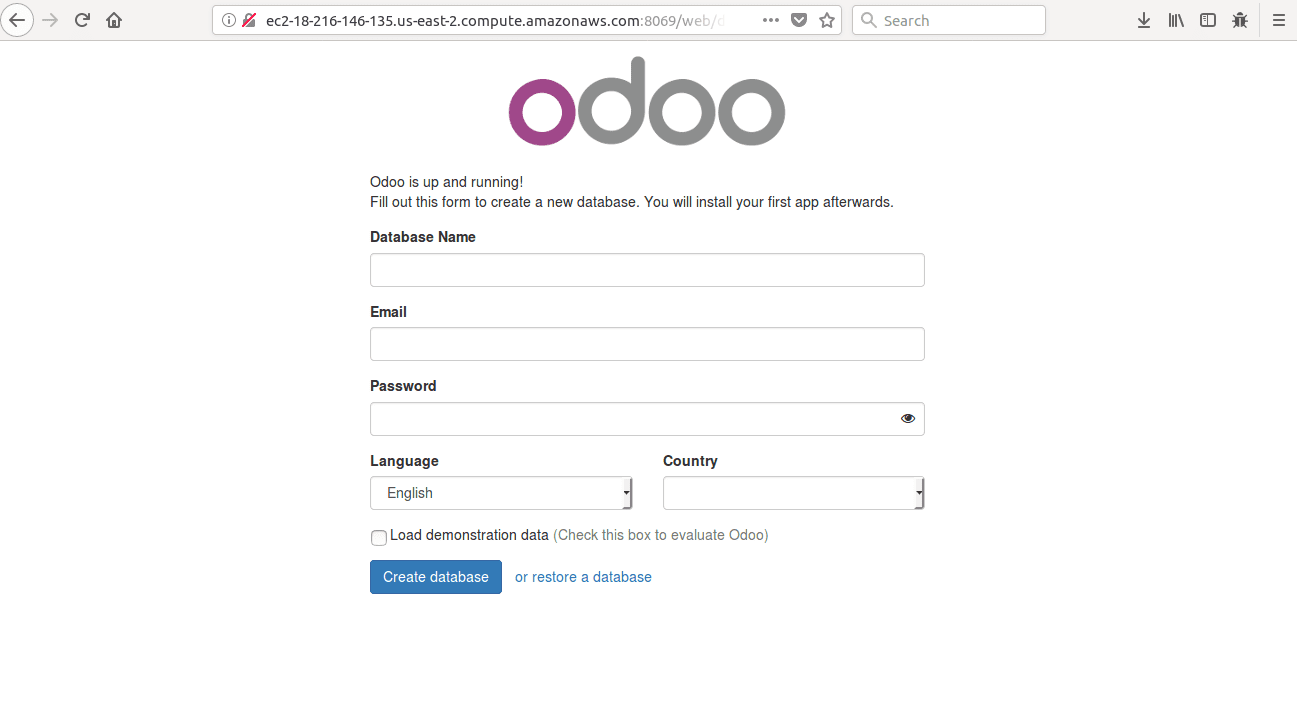This screenshot has width=1297, height=710.
Task: Click the 'Email' field label
Action: click(388, 312)
